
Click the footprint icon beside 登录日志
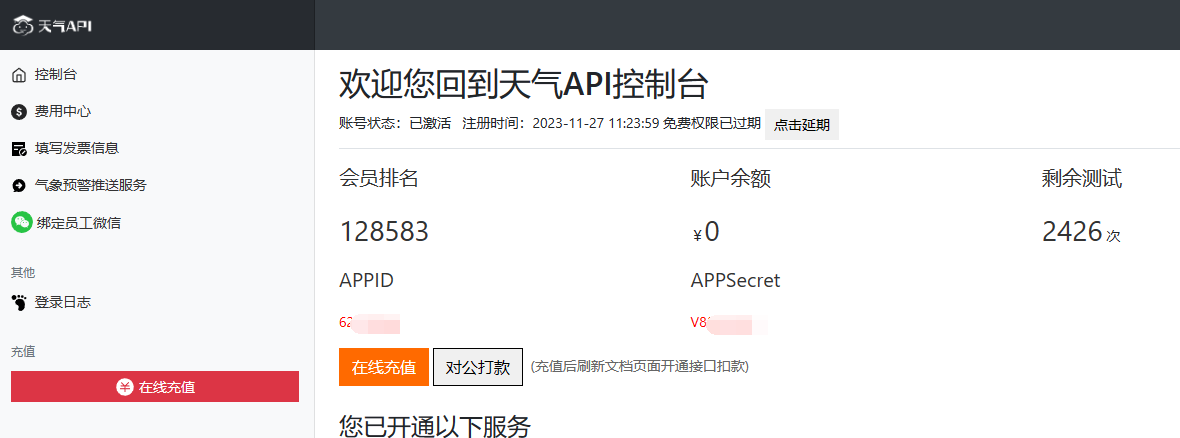[19, 303]
